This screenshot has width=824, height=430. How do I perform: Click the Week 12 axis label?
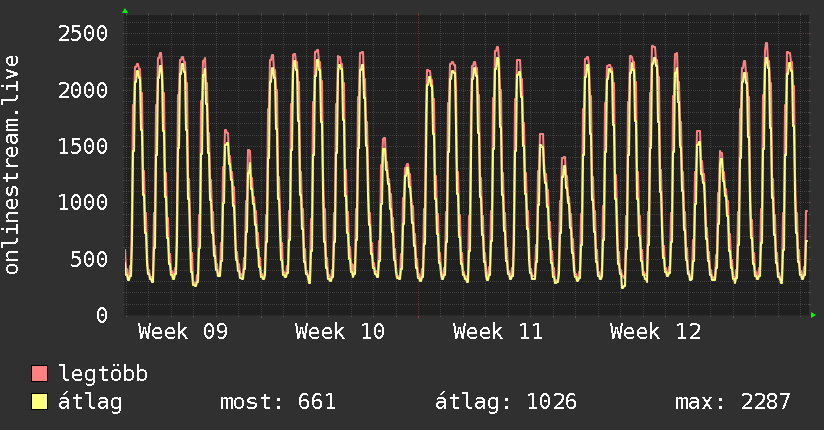pos(655,332)
